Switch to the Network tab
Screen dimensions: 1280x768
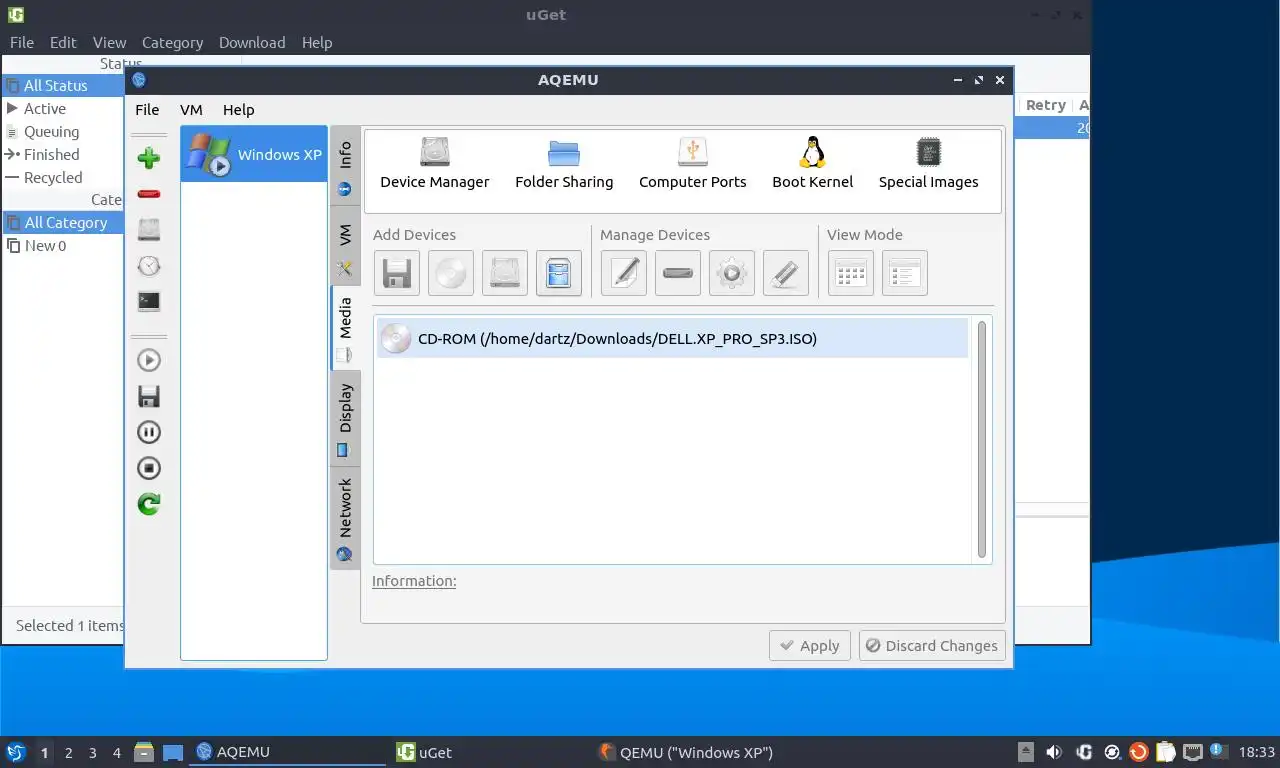[345, 518]
